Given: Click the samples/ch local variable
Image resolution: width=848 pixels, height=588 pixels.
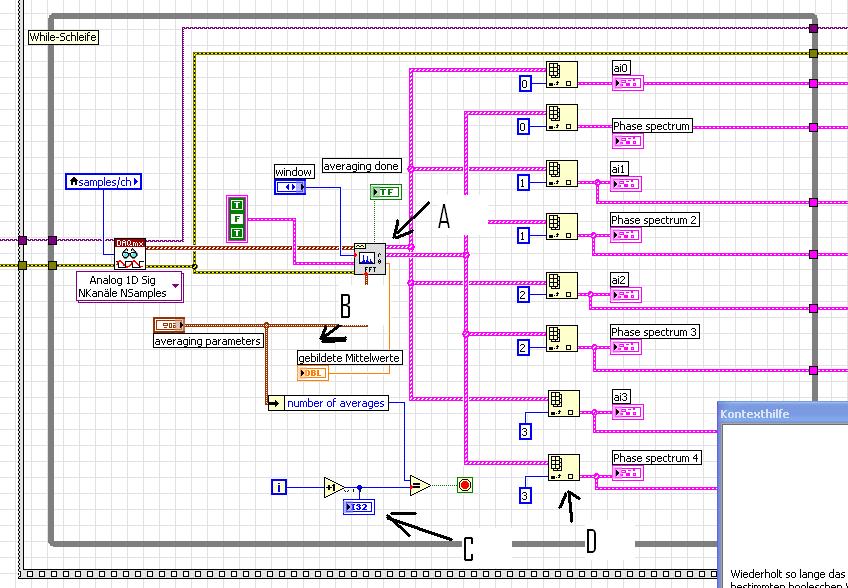Looking at the screenshot, I should (103, 182).
